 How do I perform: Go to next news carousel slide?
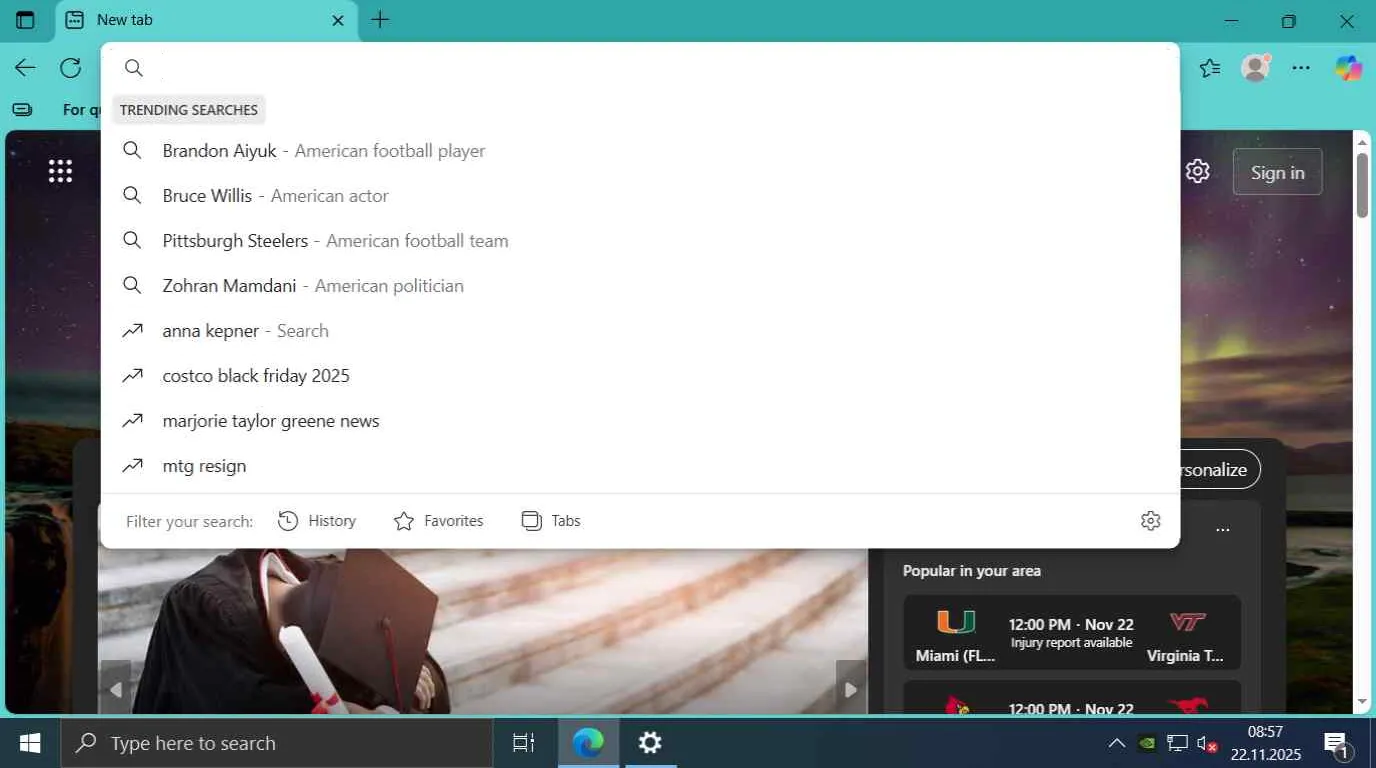(851, 689)
